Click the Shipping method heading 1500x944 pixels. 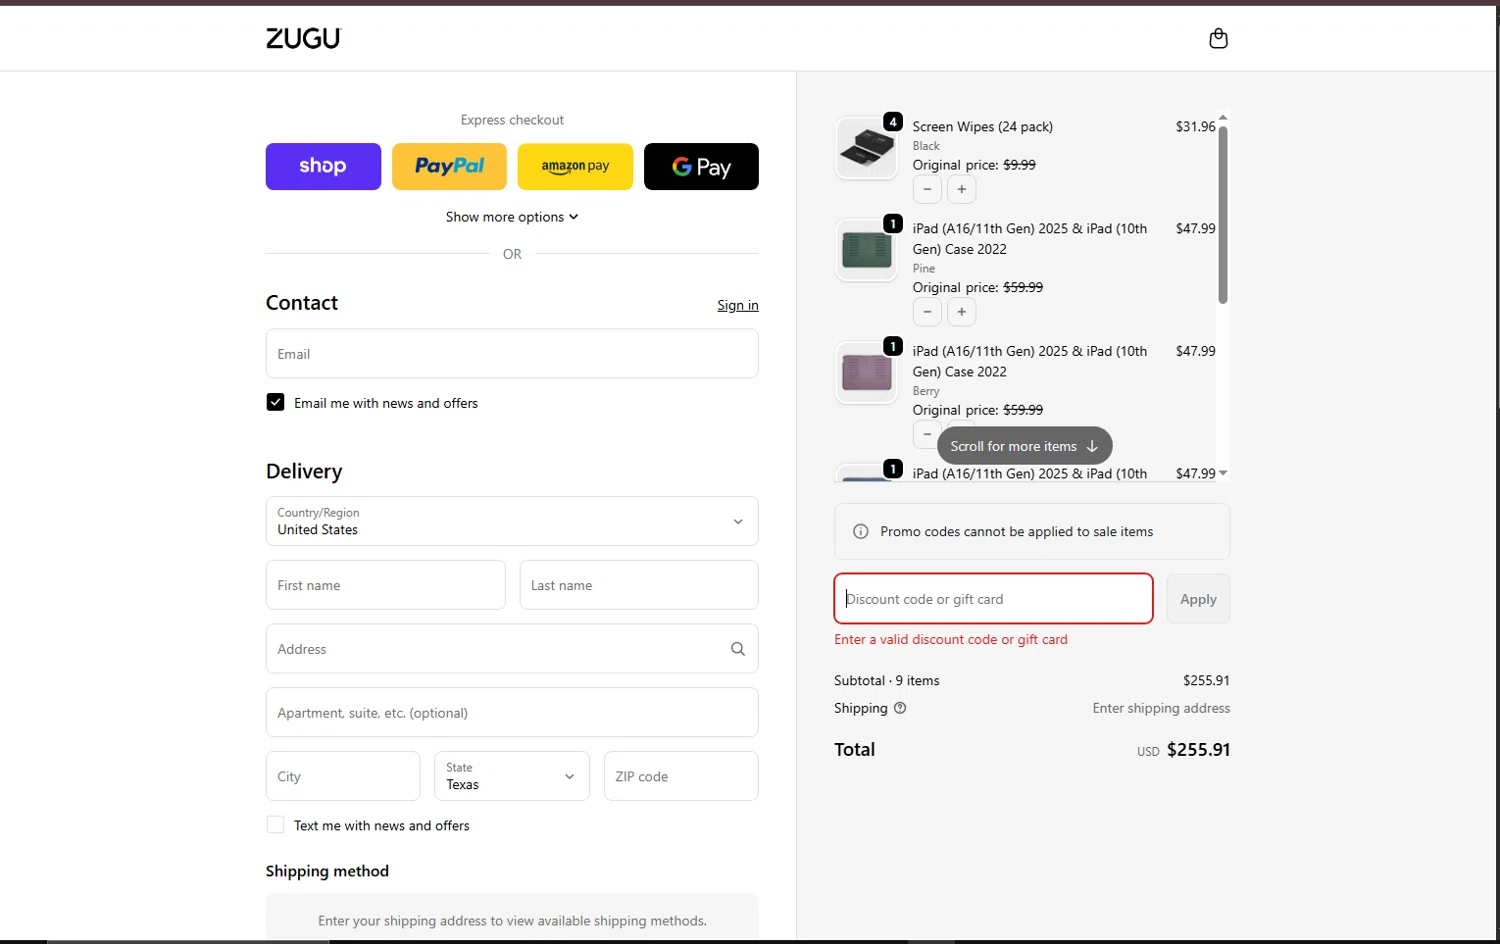(x=327, y=871)
